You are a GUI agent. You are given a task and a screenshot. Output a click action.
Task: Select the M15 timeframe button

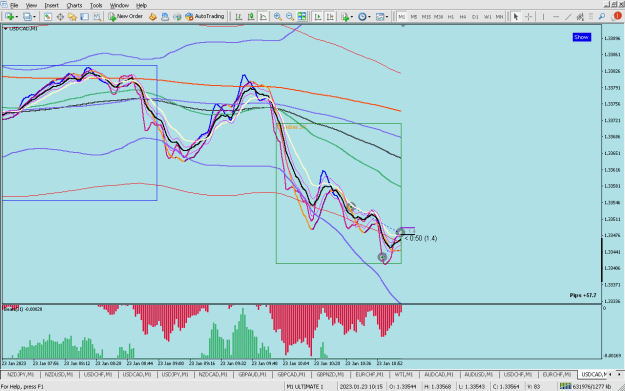426,17
